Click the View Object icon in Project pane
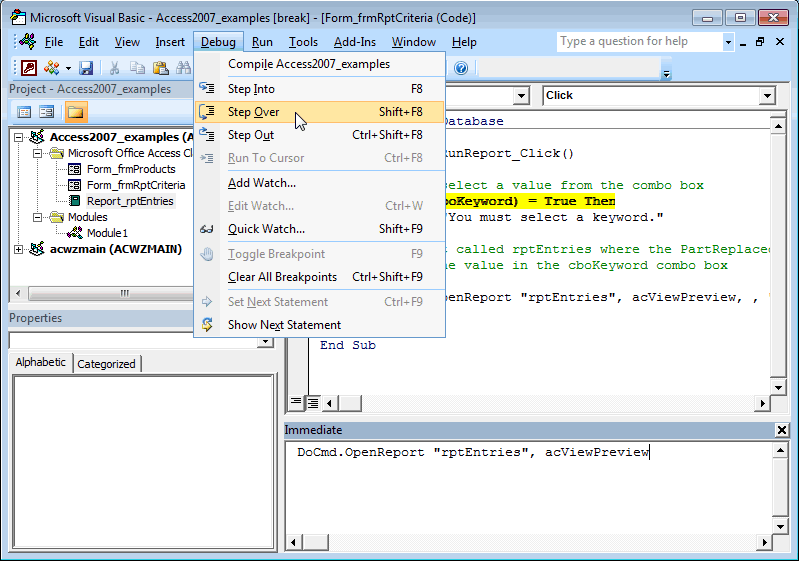 pyautogui.click(x=47, y=112)
